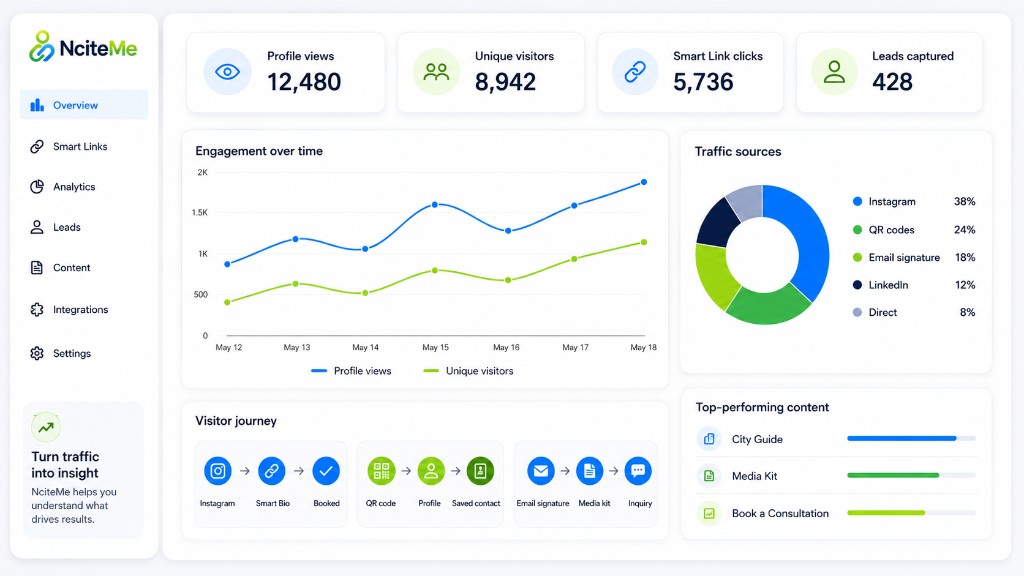Image resolution: width=1024 pixels, height=576 pixels.
Task: Click the 'May 14' axis label
Action: pyautogui.click(x=365, y=347)
